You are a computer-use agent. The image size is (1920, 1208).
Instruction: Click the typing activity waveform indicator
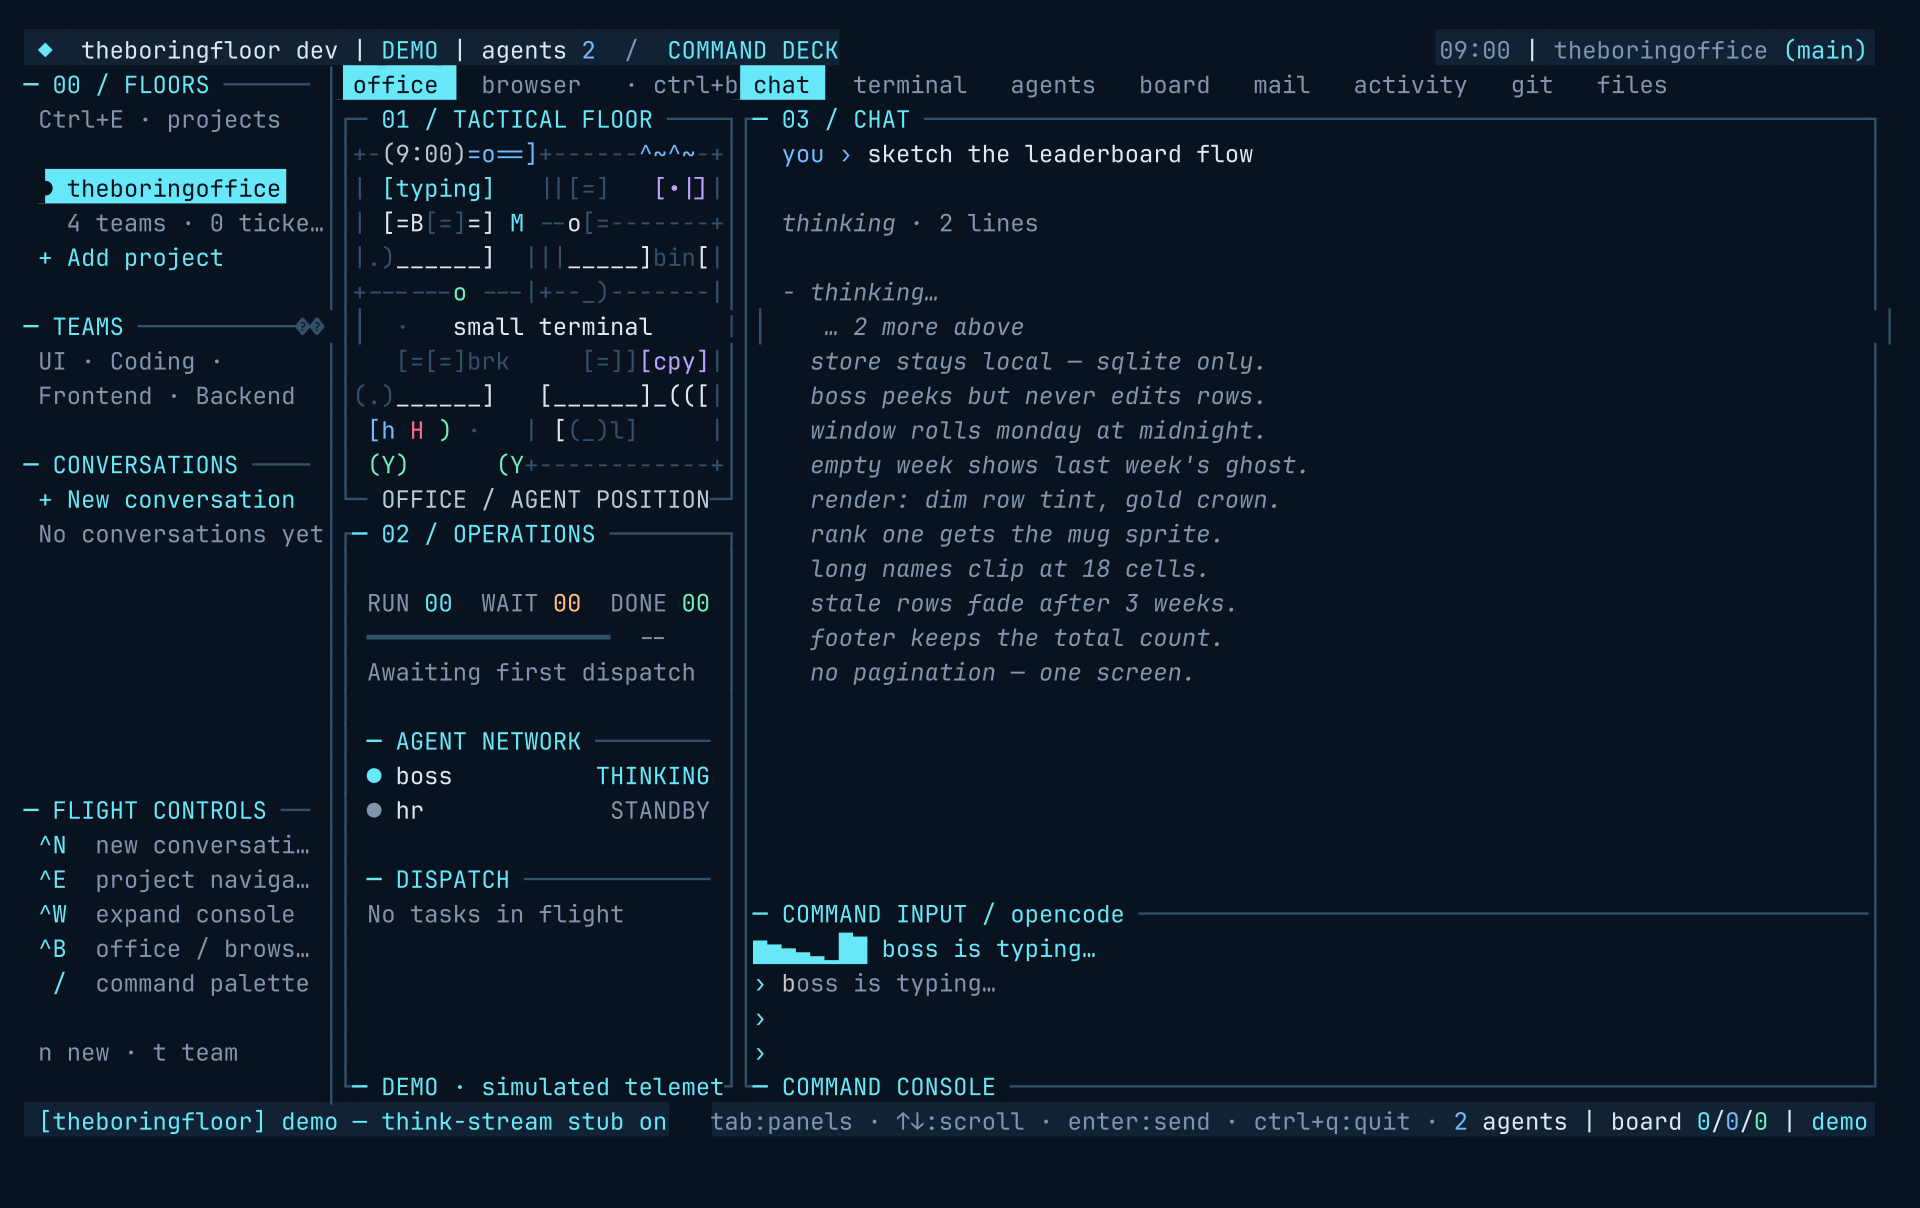810,948
